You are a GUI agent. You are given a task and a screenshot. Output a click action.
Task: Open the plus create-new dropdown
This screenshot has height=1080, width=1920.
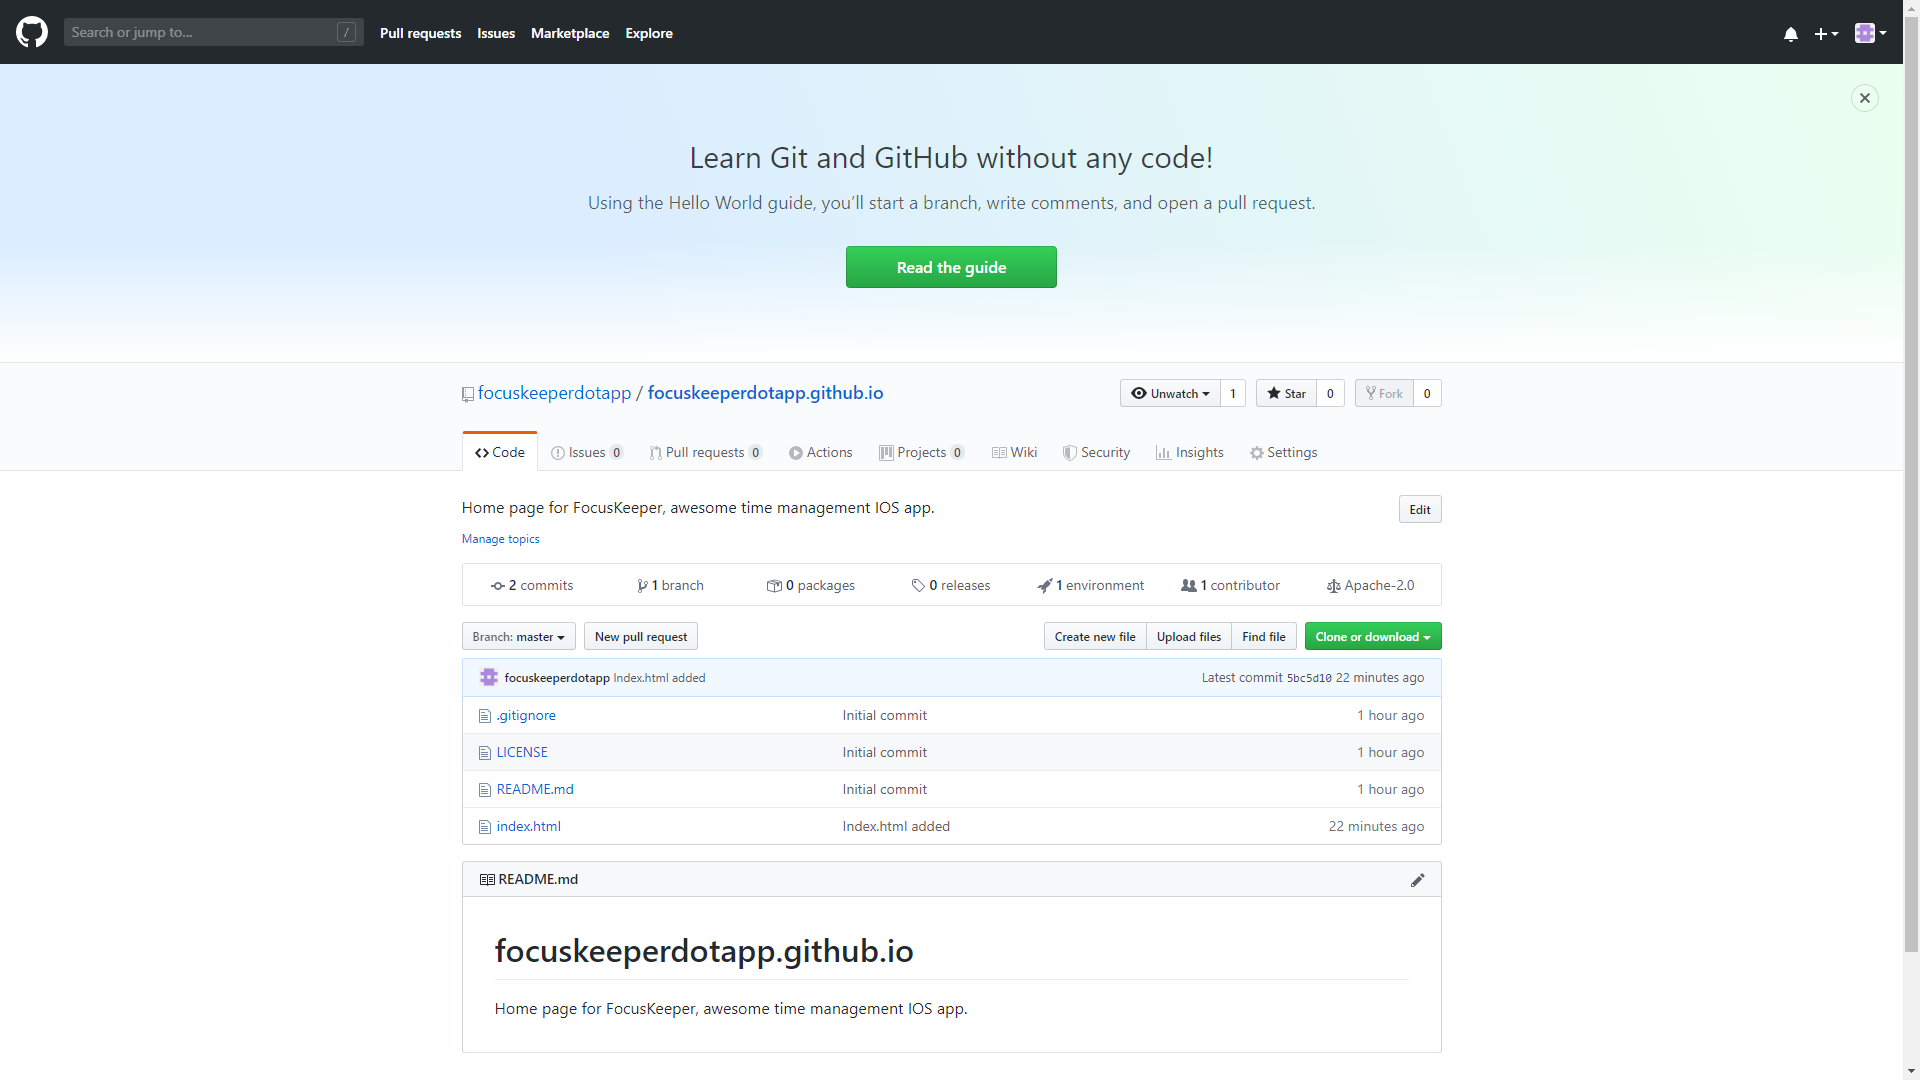[x=1826, y=34]
